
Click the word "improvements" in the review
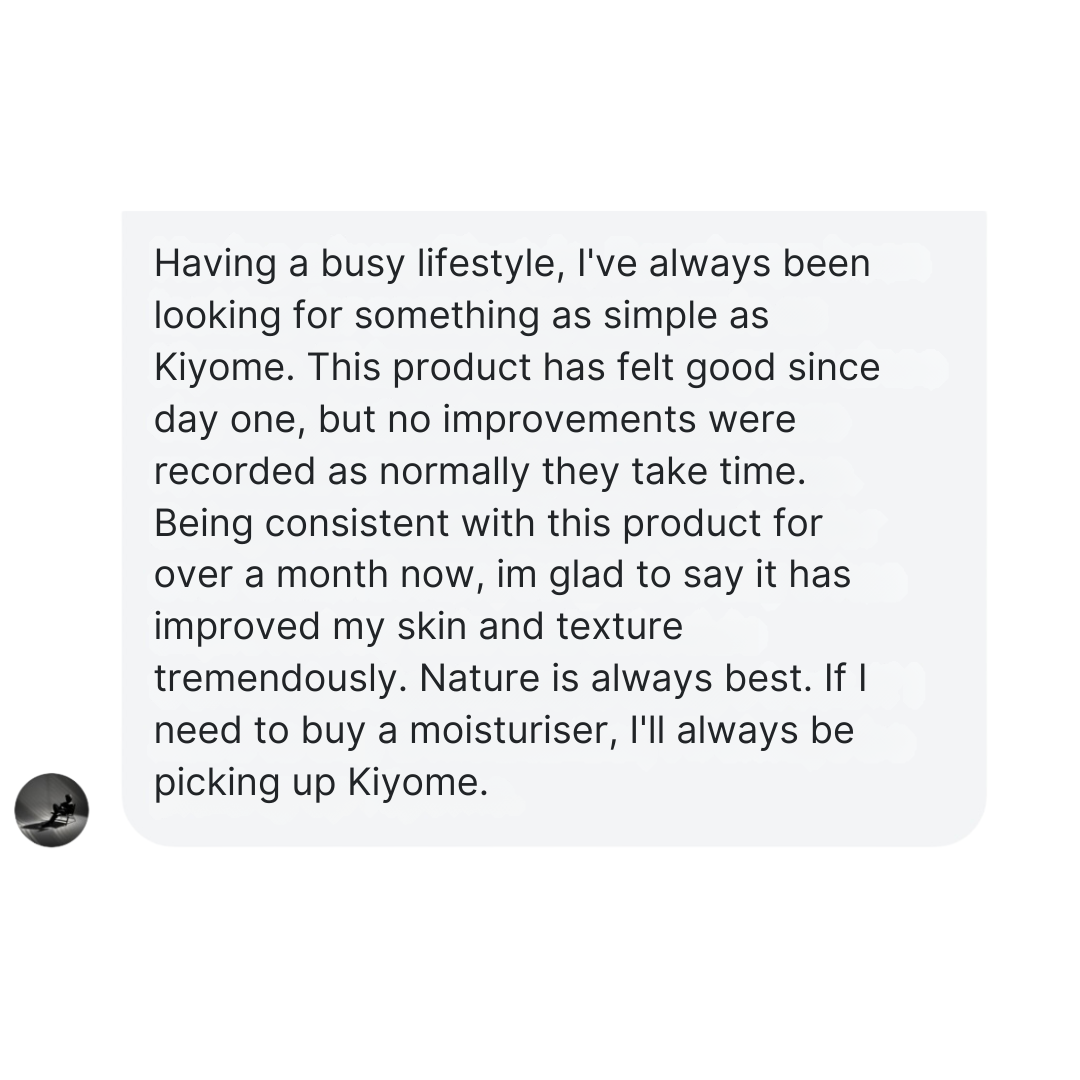[570, 420]
